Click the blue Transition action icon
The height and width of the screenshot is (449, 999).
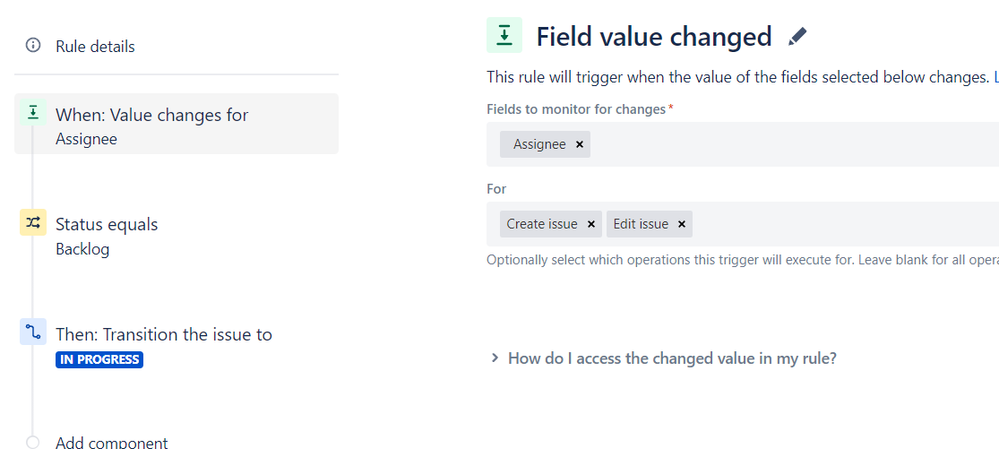[x=33, y=333]
